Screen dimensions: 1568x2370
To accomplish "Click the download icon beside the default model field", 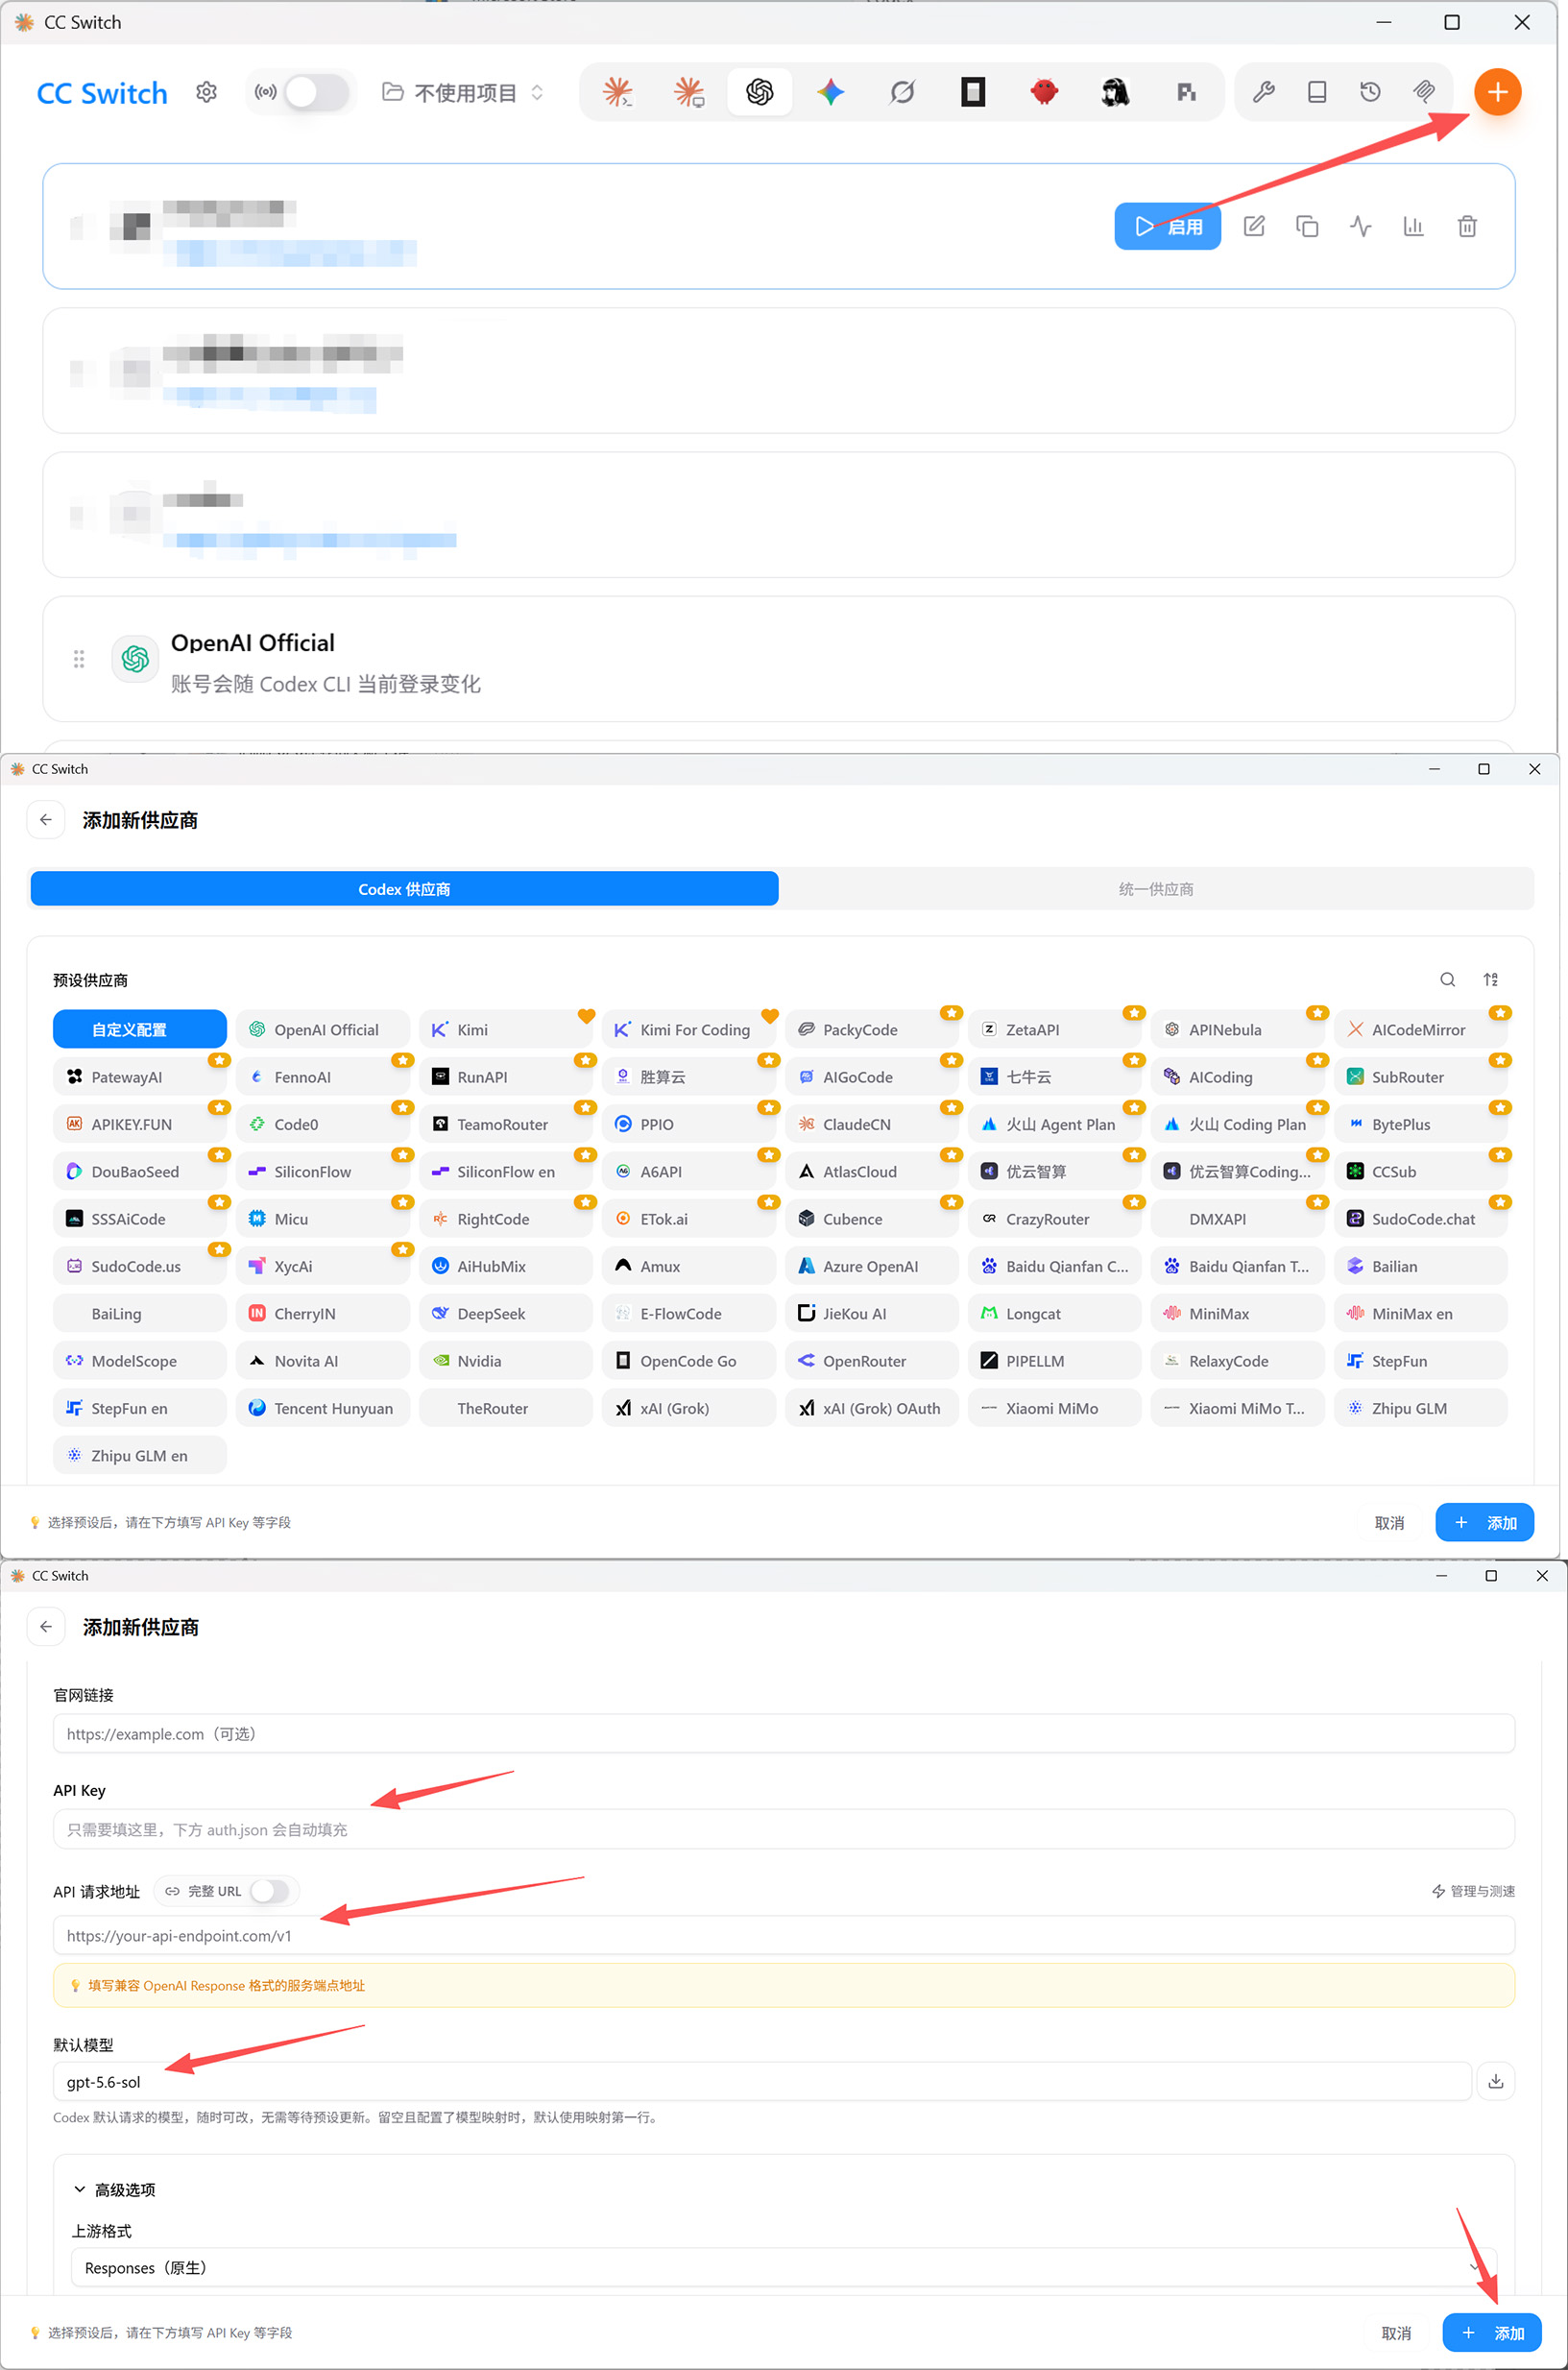I will point(1496,2081).
